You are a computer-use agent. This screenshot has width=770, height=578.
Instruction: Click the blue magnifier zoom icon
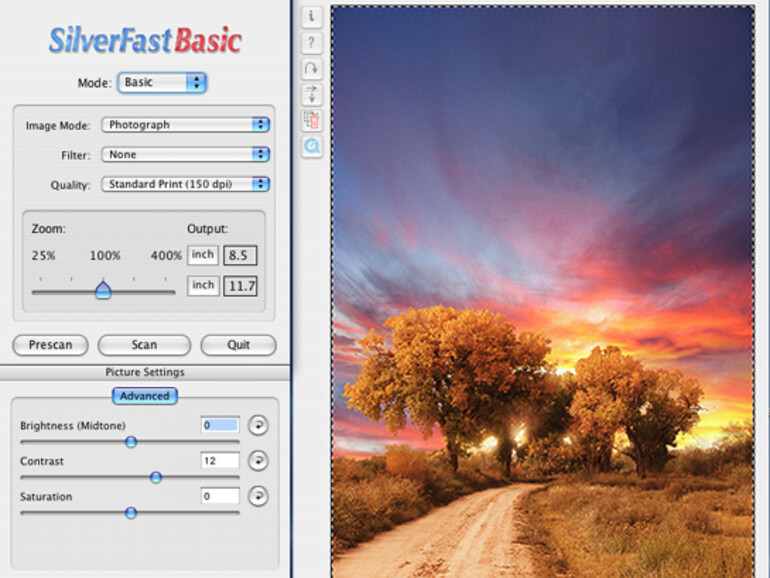click(x=311, y=146)
